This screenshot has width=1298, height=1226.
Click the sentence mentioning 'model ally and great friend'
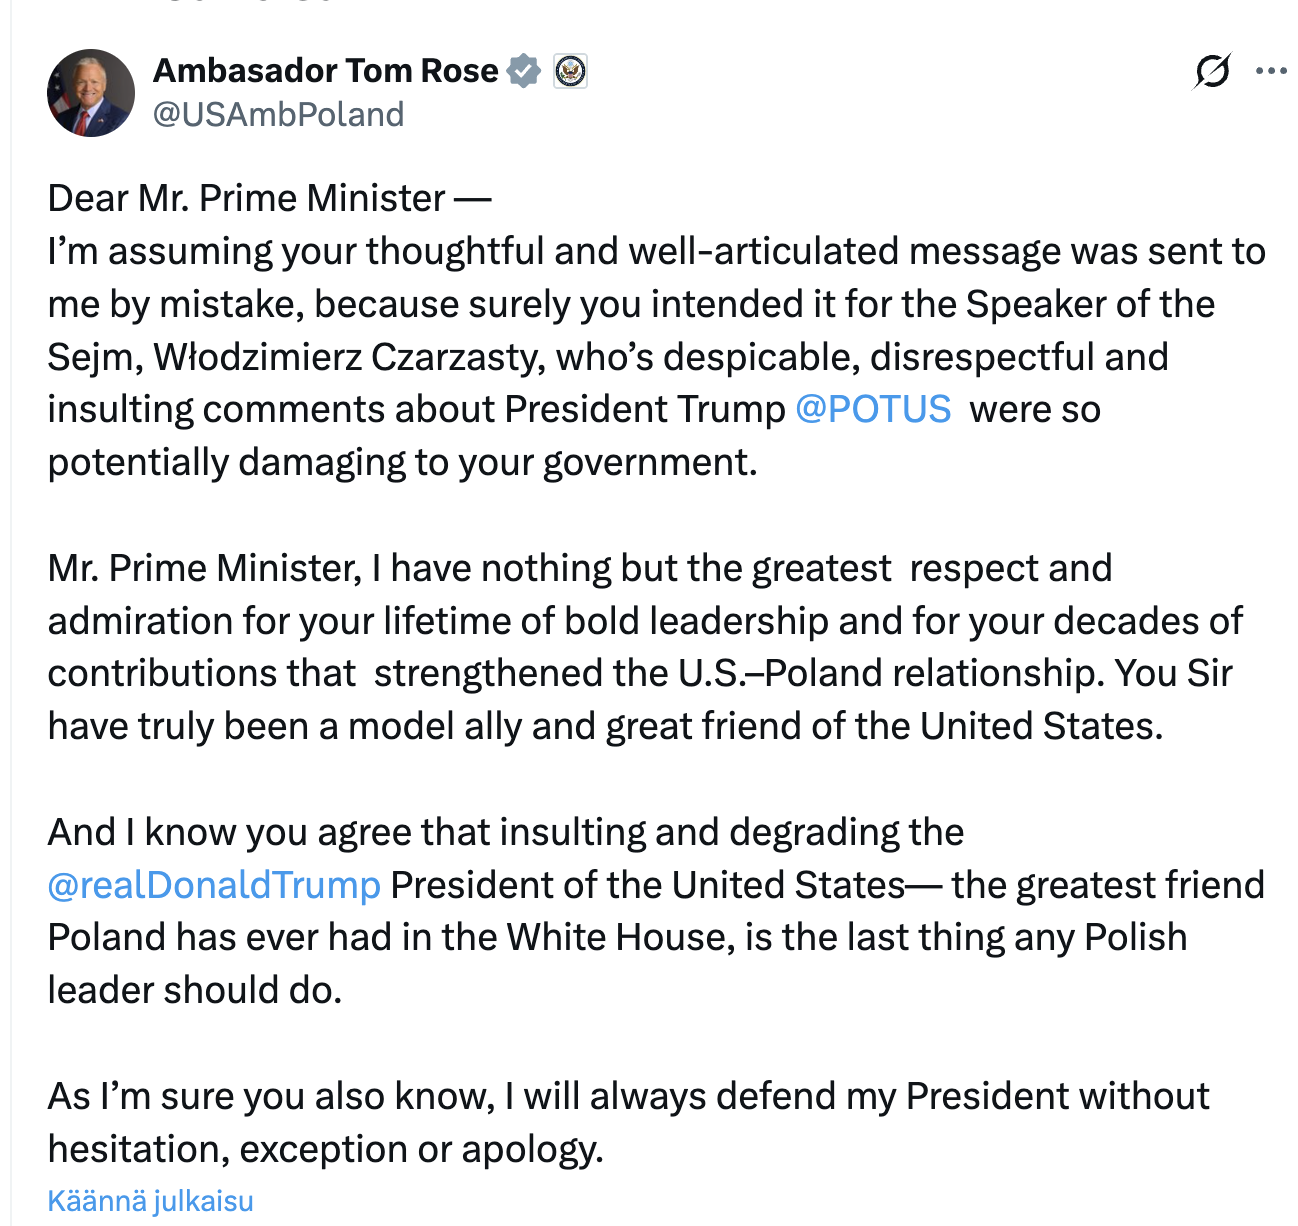click(x=605, y=726)
